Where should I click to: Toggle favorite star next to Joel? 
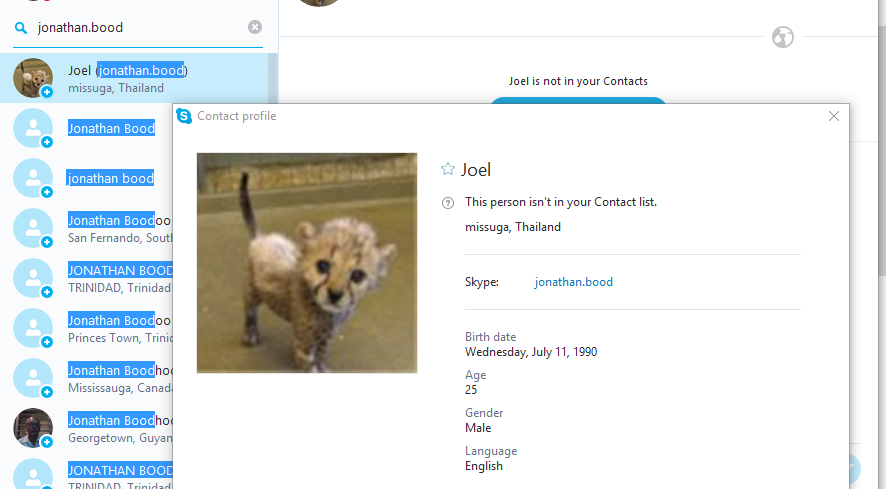click(x=448, y=169)
